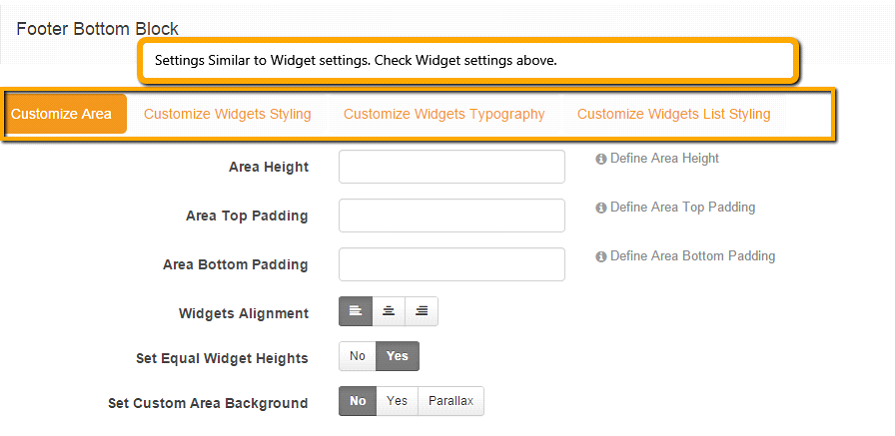Set Equal Widget Heights to No
This screenshot has height=436, width=895.
click(357, 356)
